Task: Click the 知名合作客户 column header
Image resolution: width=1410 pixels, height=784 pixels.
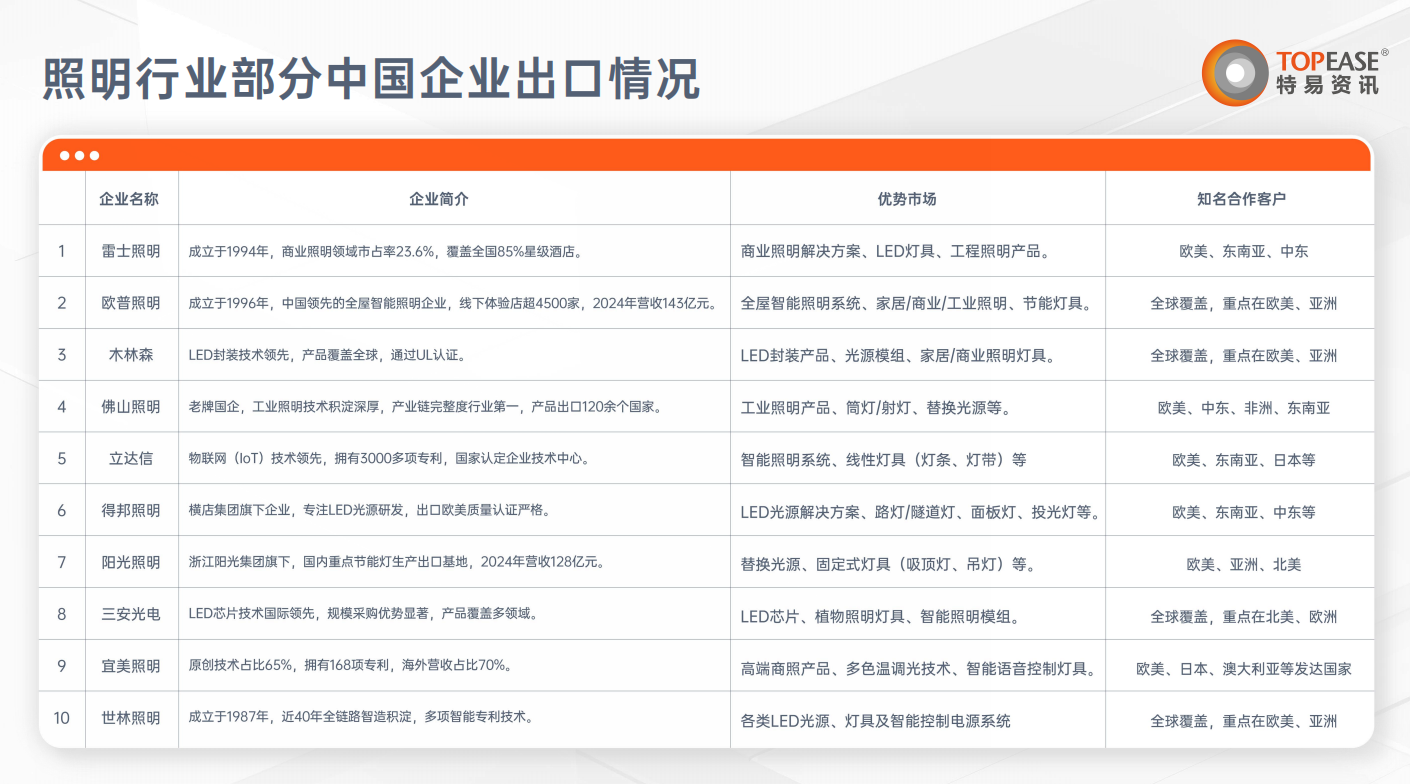Action: pos(1240,199)
